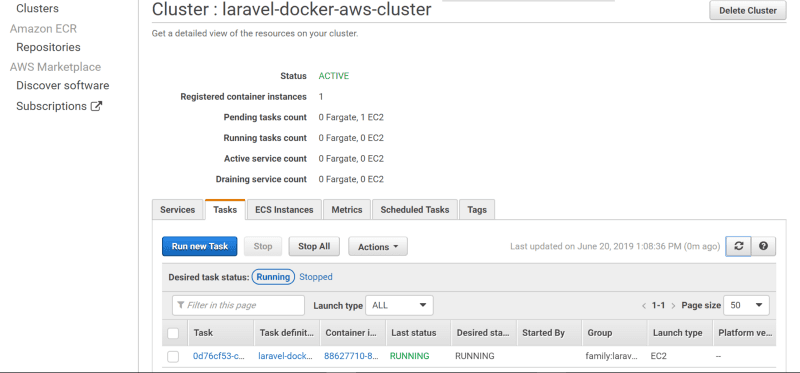Open the Scheduled Tasks tab
This screenshot has height=373, width=800.
415,210
